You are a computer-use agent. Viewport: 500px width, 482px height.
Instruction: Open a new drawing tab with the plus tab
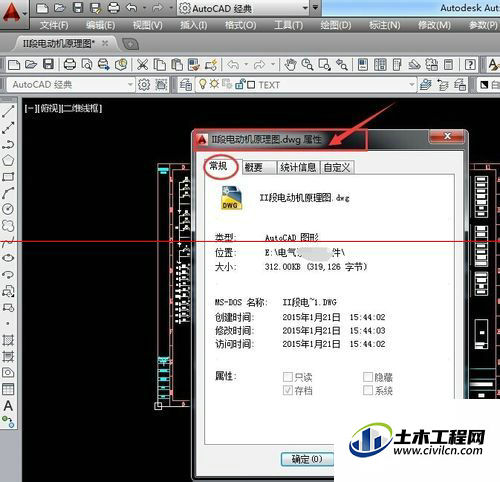[130, 44]
